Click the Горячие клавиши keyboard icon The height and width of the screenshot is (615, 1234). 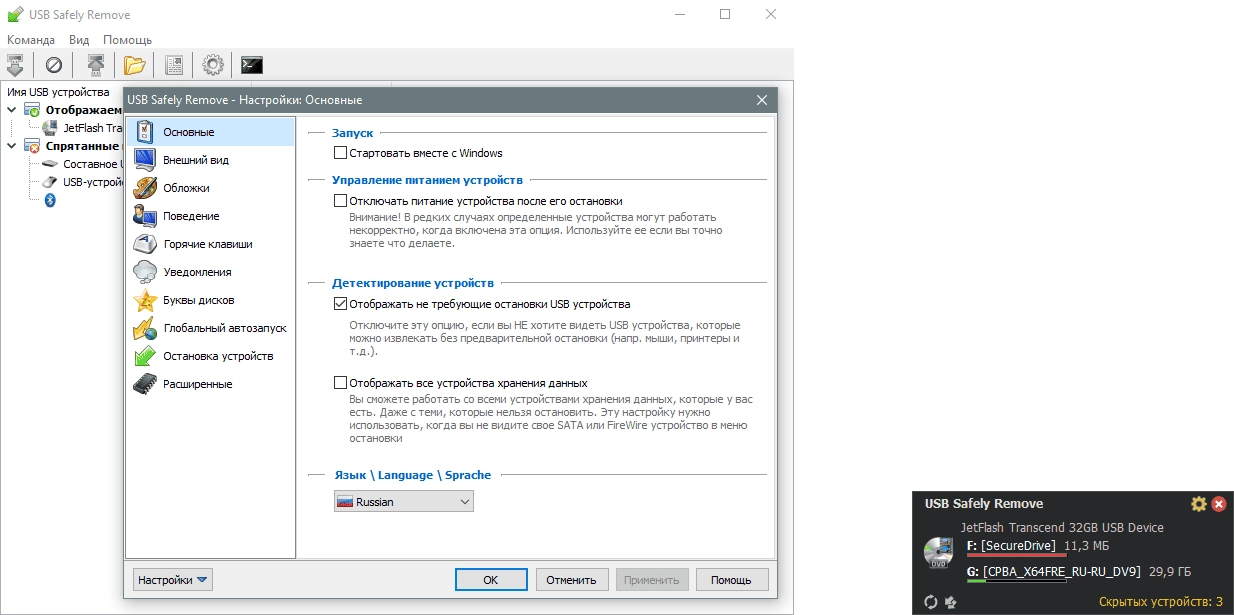point(145,244)
